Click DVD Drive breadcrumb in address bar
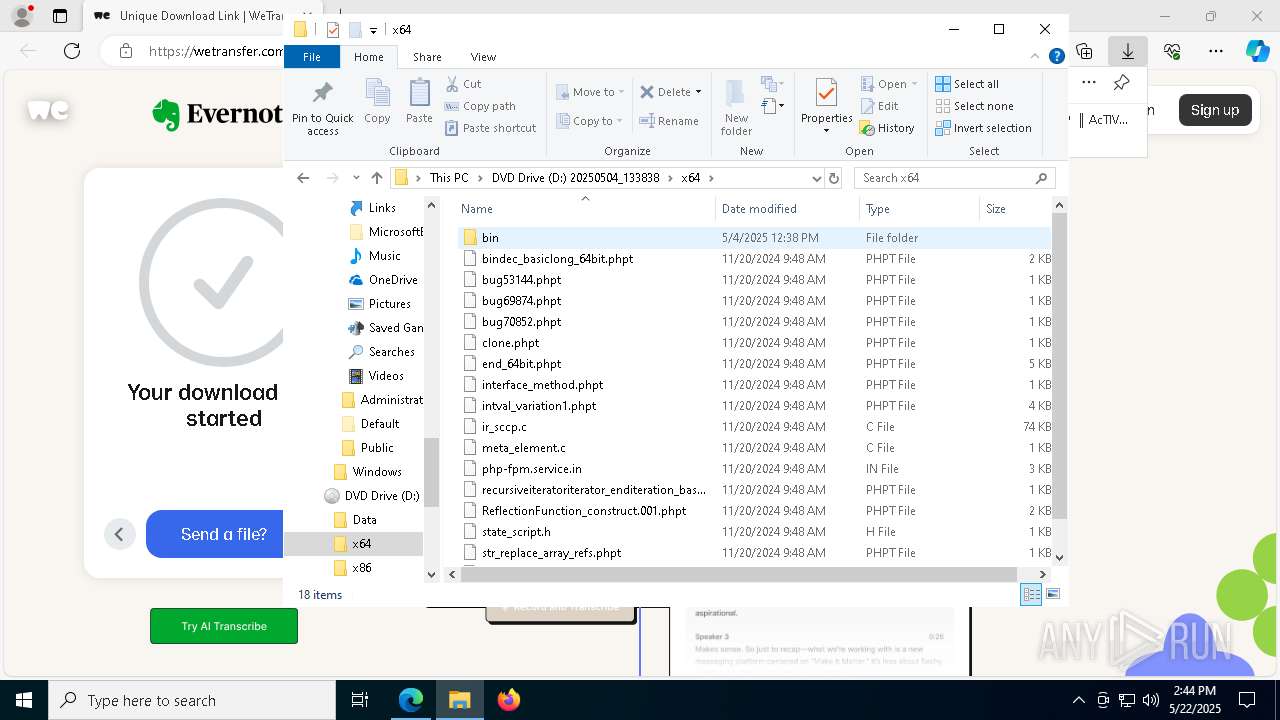 575,178
